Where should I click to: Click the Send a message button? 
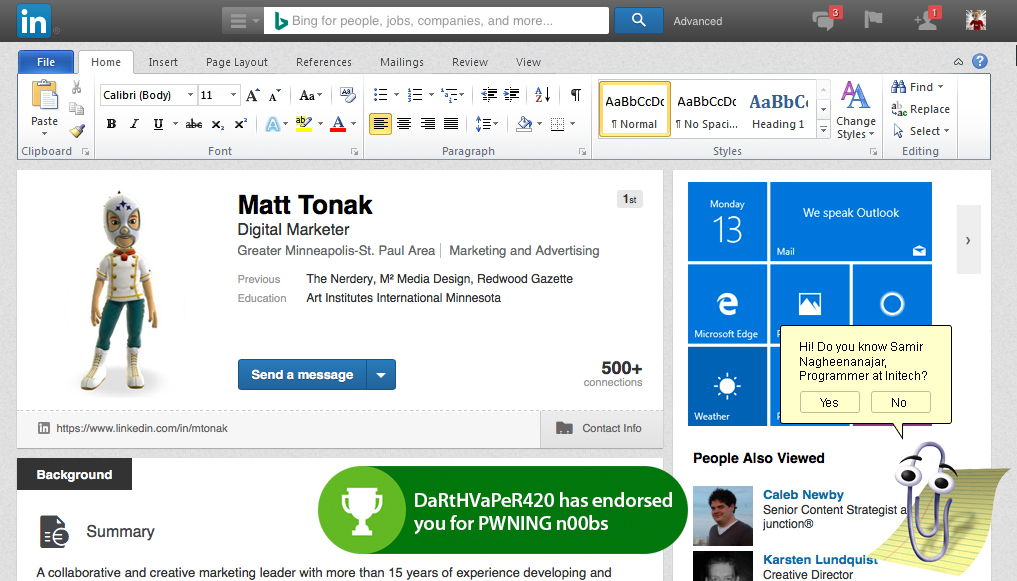(302, 375)
